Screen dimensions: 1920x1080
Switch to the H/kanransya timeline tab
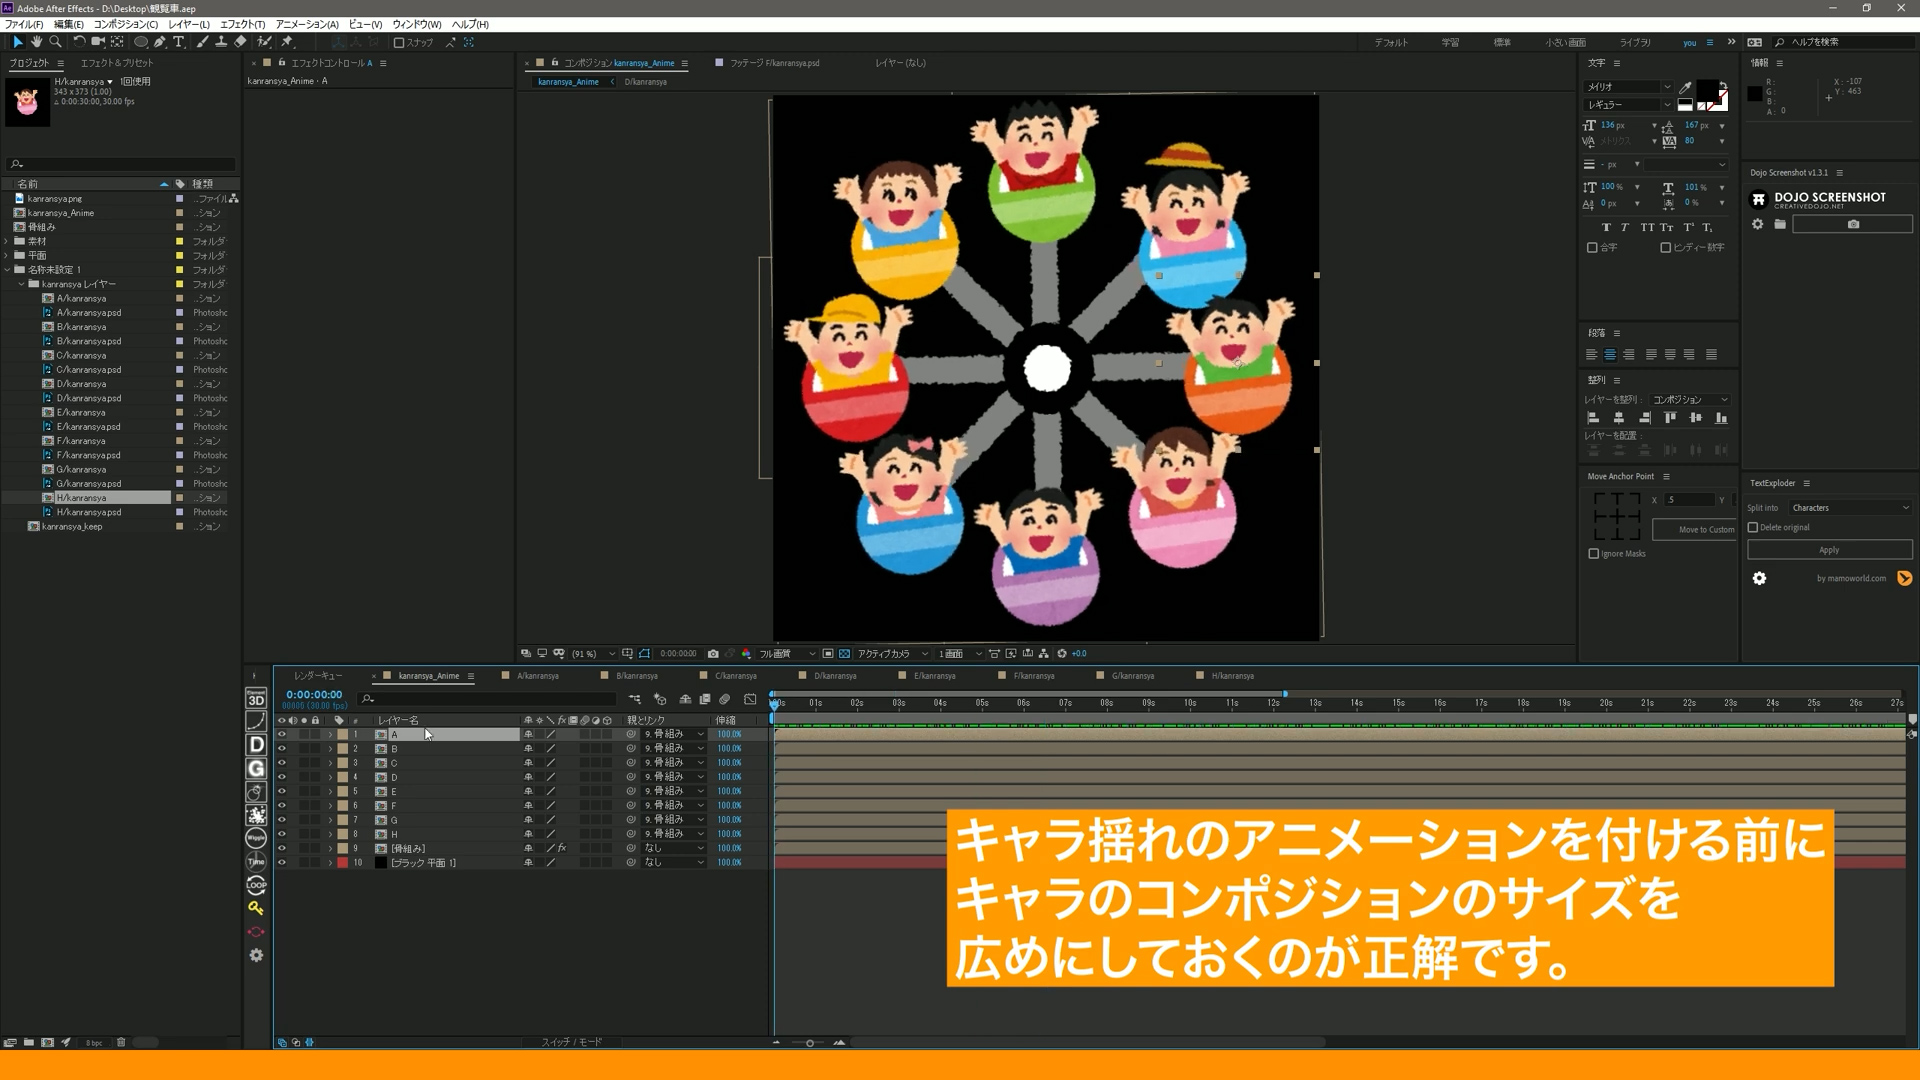pyautogui.click(x=1233, y=675)
